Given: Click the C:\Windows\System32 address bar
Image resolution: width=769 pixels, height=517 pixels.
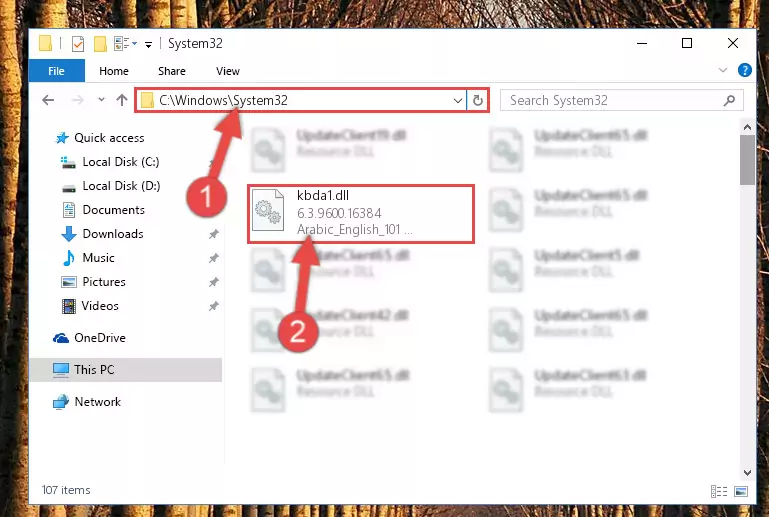Looking at the screenshot, I should click(x=300, y=100).
